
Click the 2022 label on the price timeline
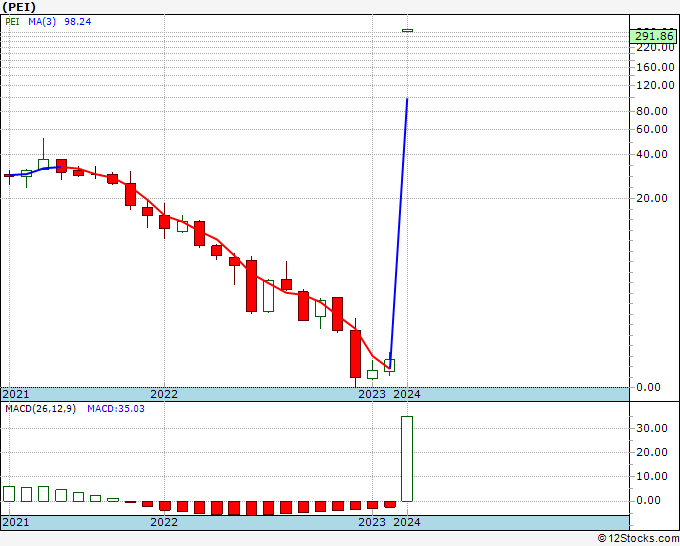tap(164, 394)
